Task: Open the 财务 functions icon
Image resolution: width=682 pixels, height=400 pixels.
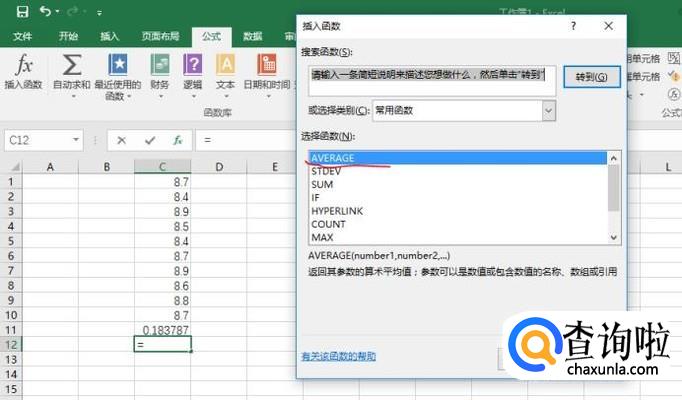Action: tap(160, 65)
